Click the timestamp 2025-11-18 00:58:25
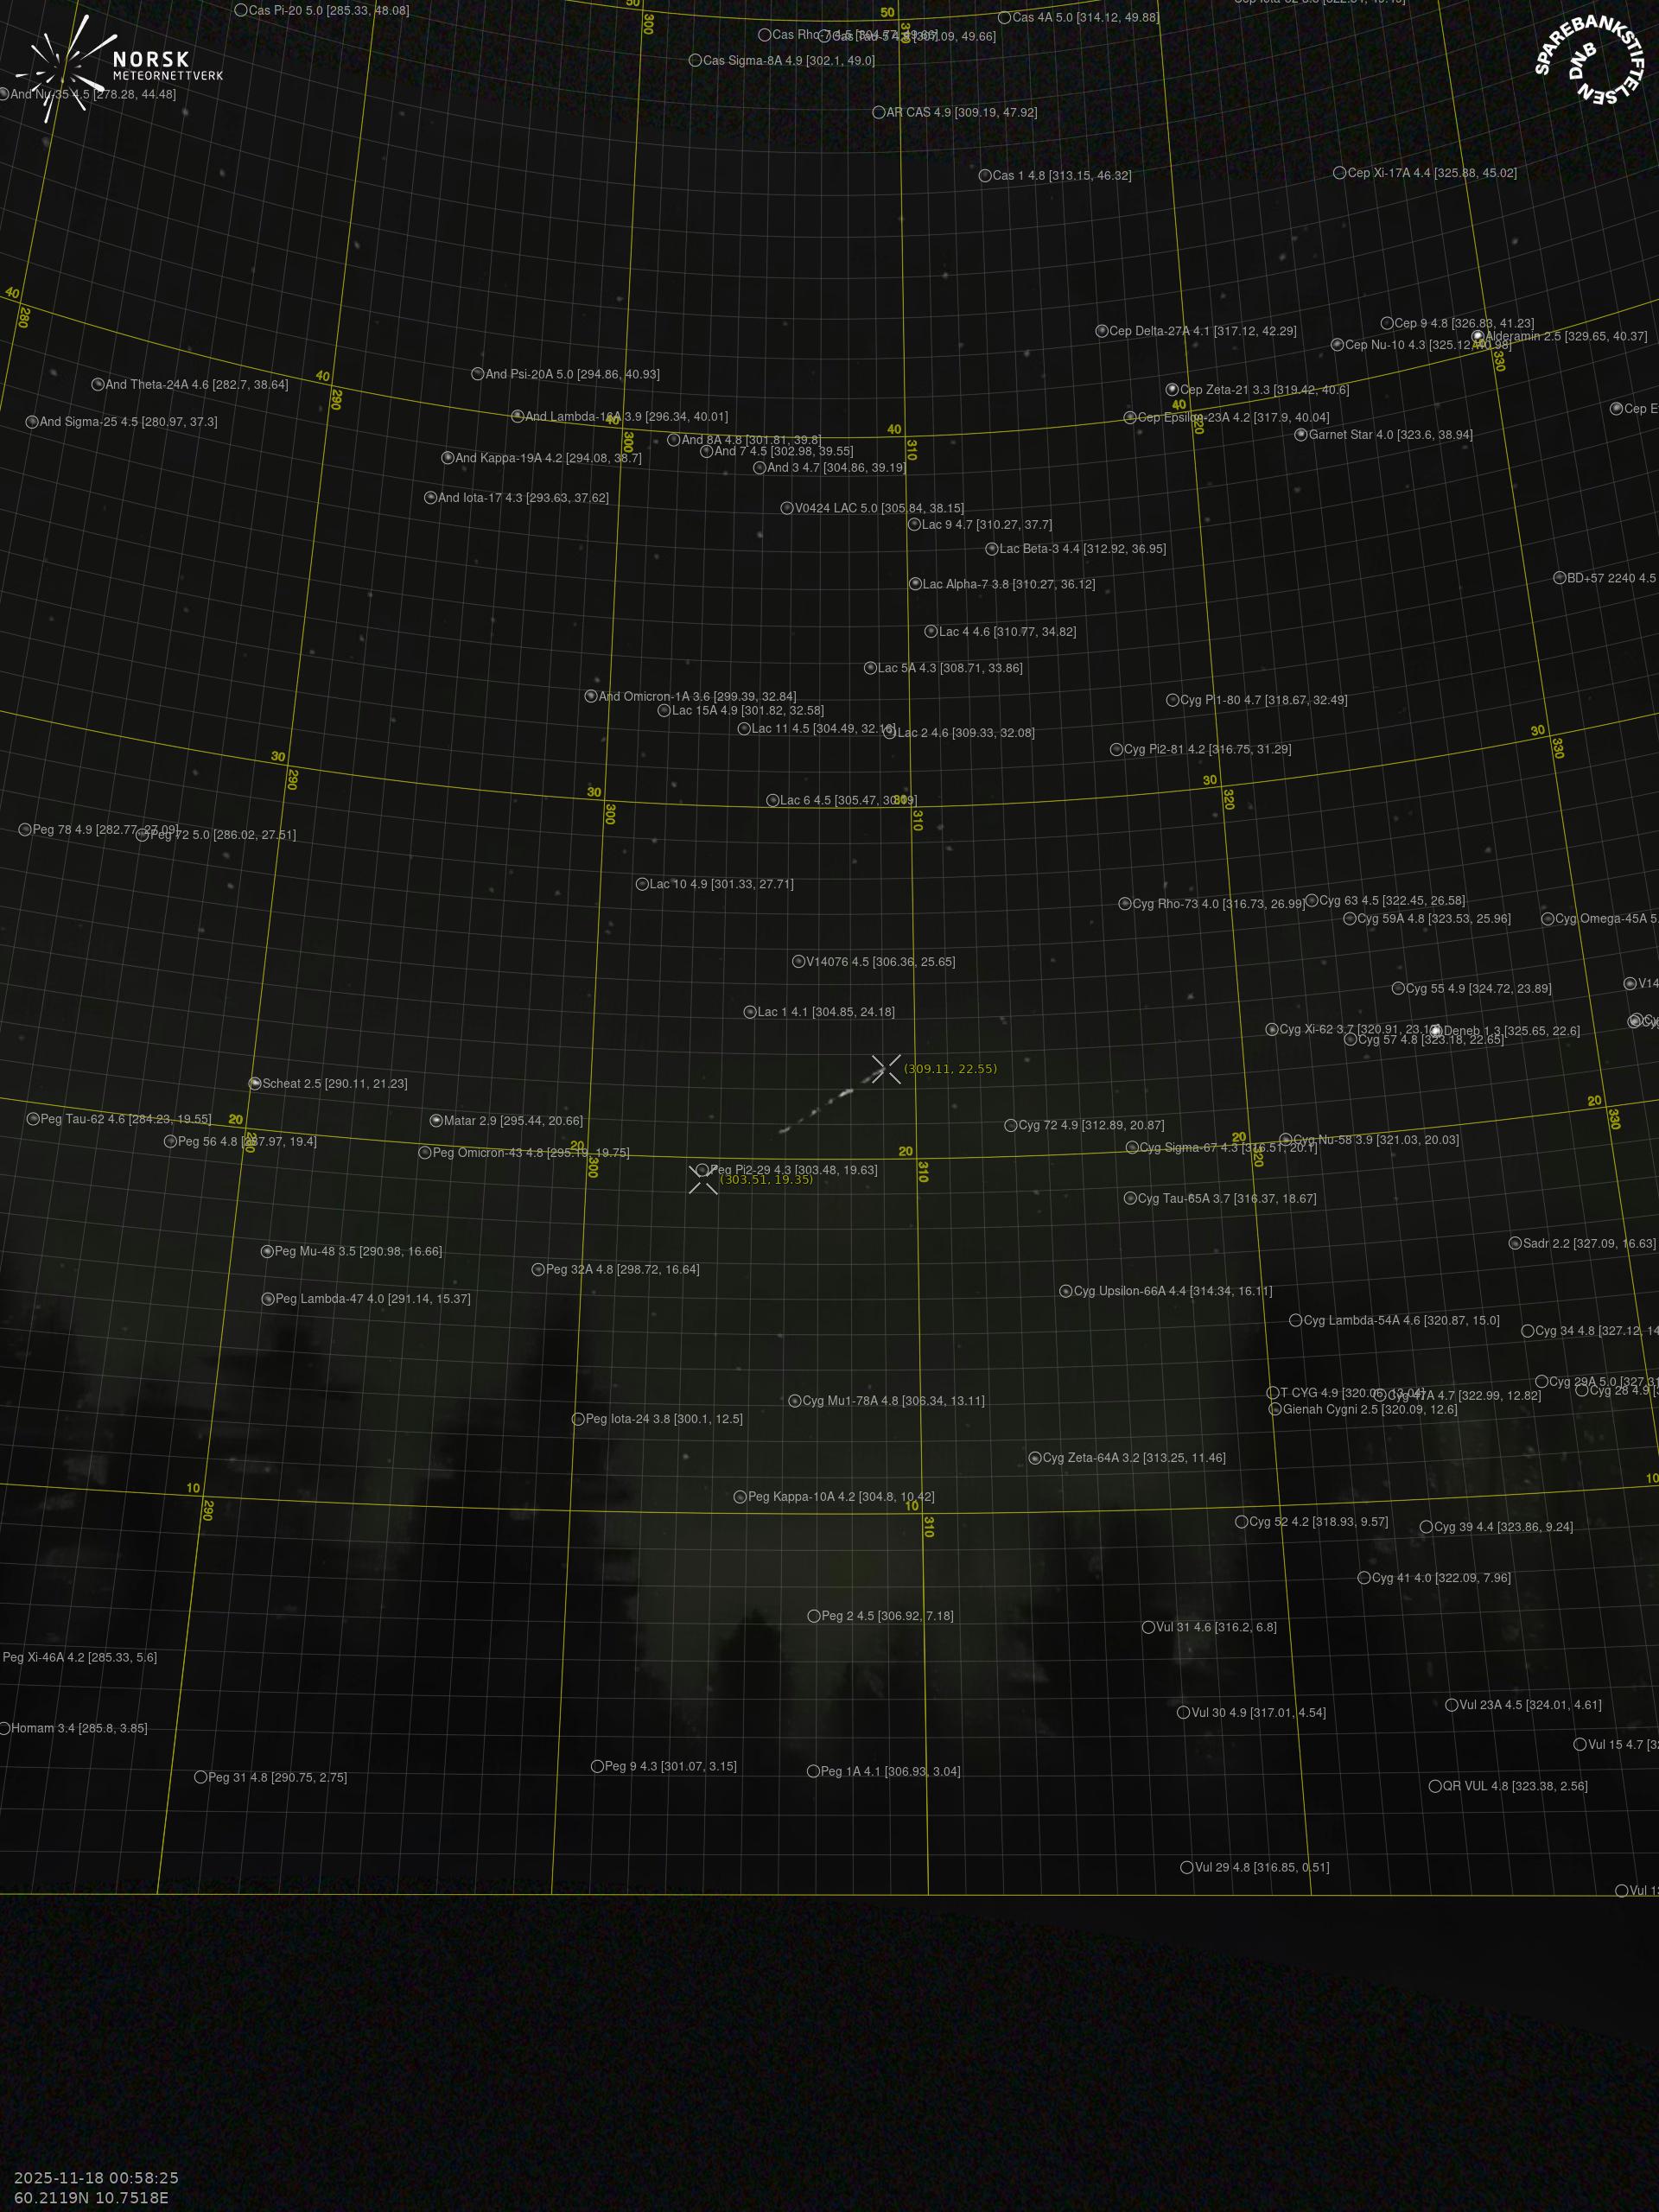1659x2212 pixels. [x=96, y=2177]
